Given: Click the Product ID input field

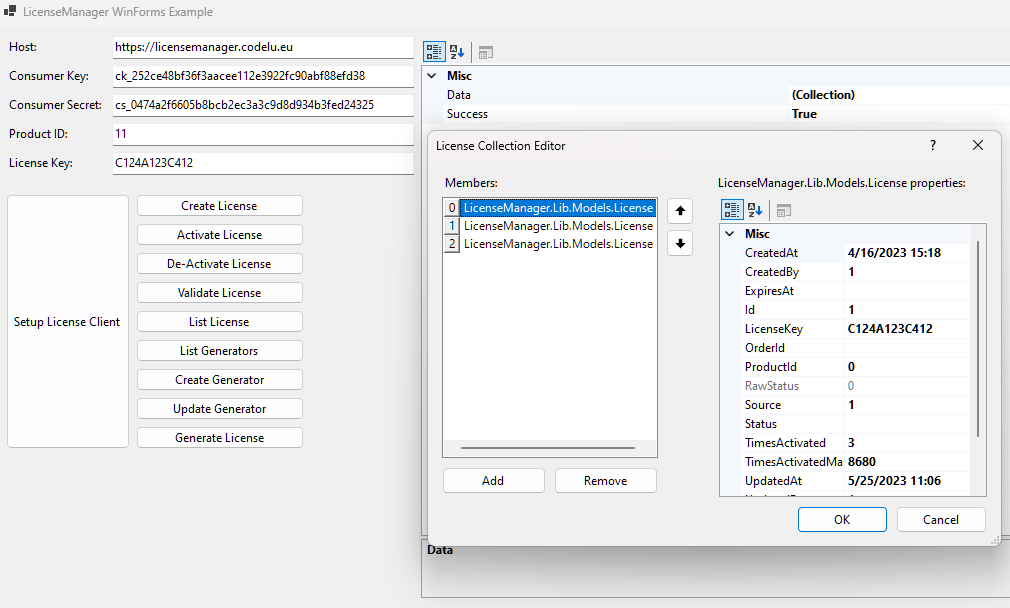Looking at the screenshot, I should (x=263, y=134).
